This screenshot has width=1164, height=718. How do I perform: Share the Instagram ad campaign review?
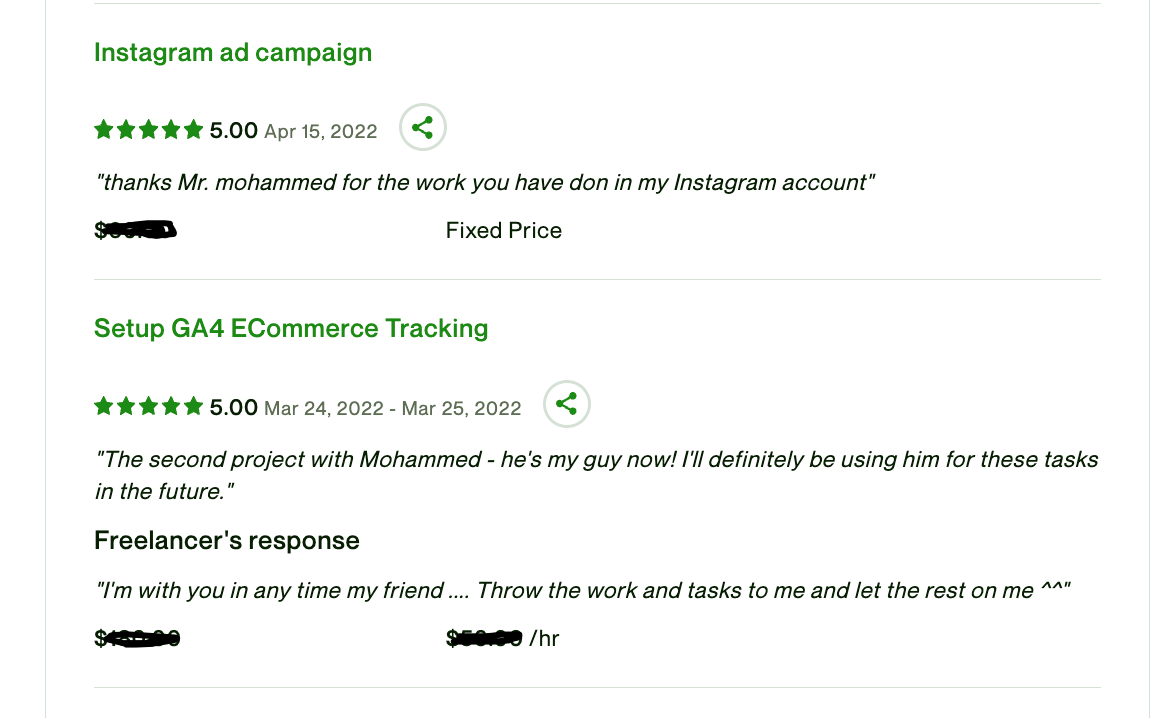pyautogui.click(x=422, y=128)
